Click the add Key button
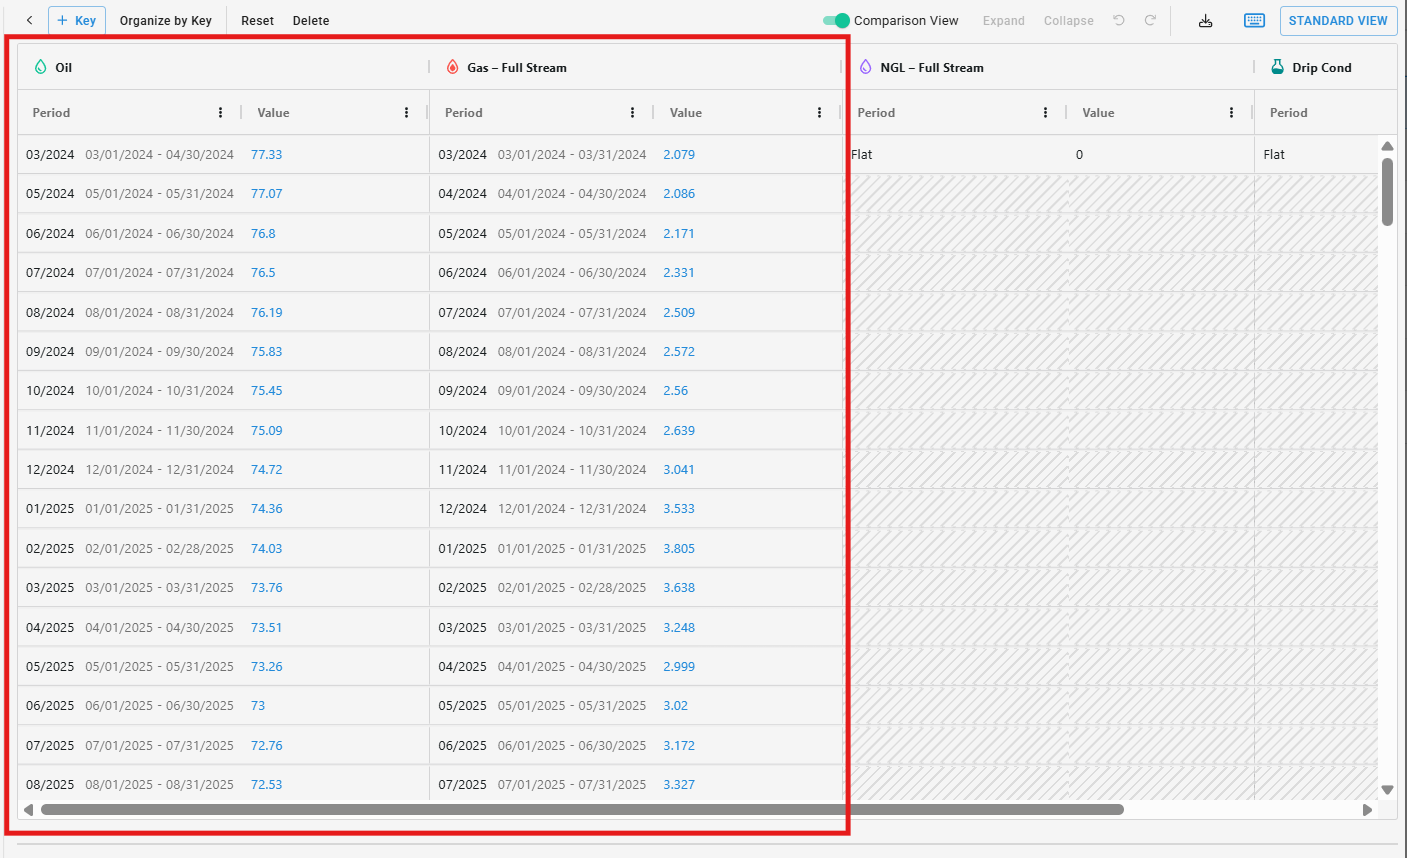The height and width of the screenshot is (858, 1407). 77,20
